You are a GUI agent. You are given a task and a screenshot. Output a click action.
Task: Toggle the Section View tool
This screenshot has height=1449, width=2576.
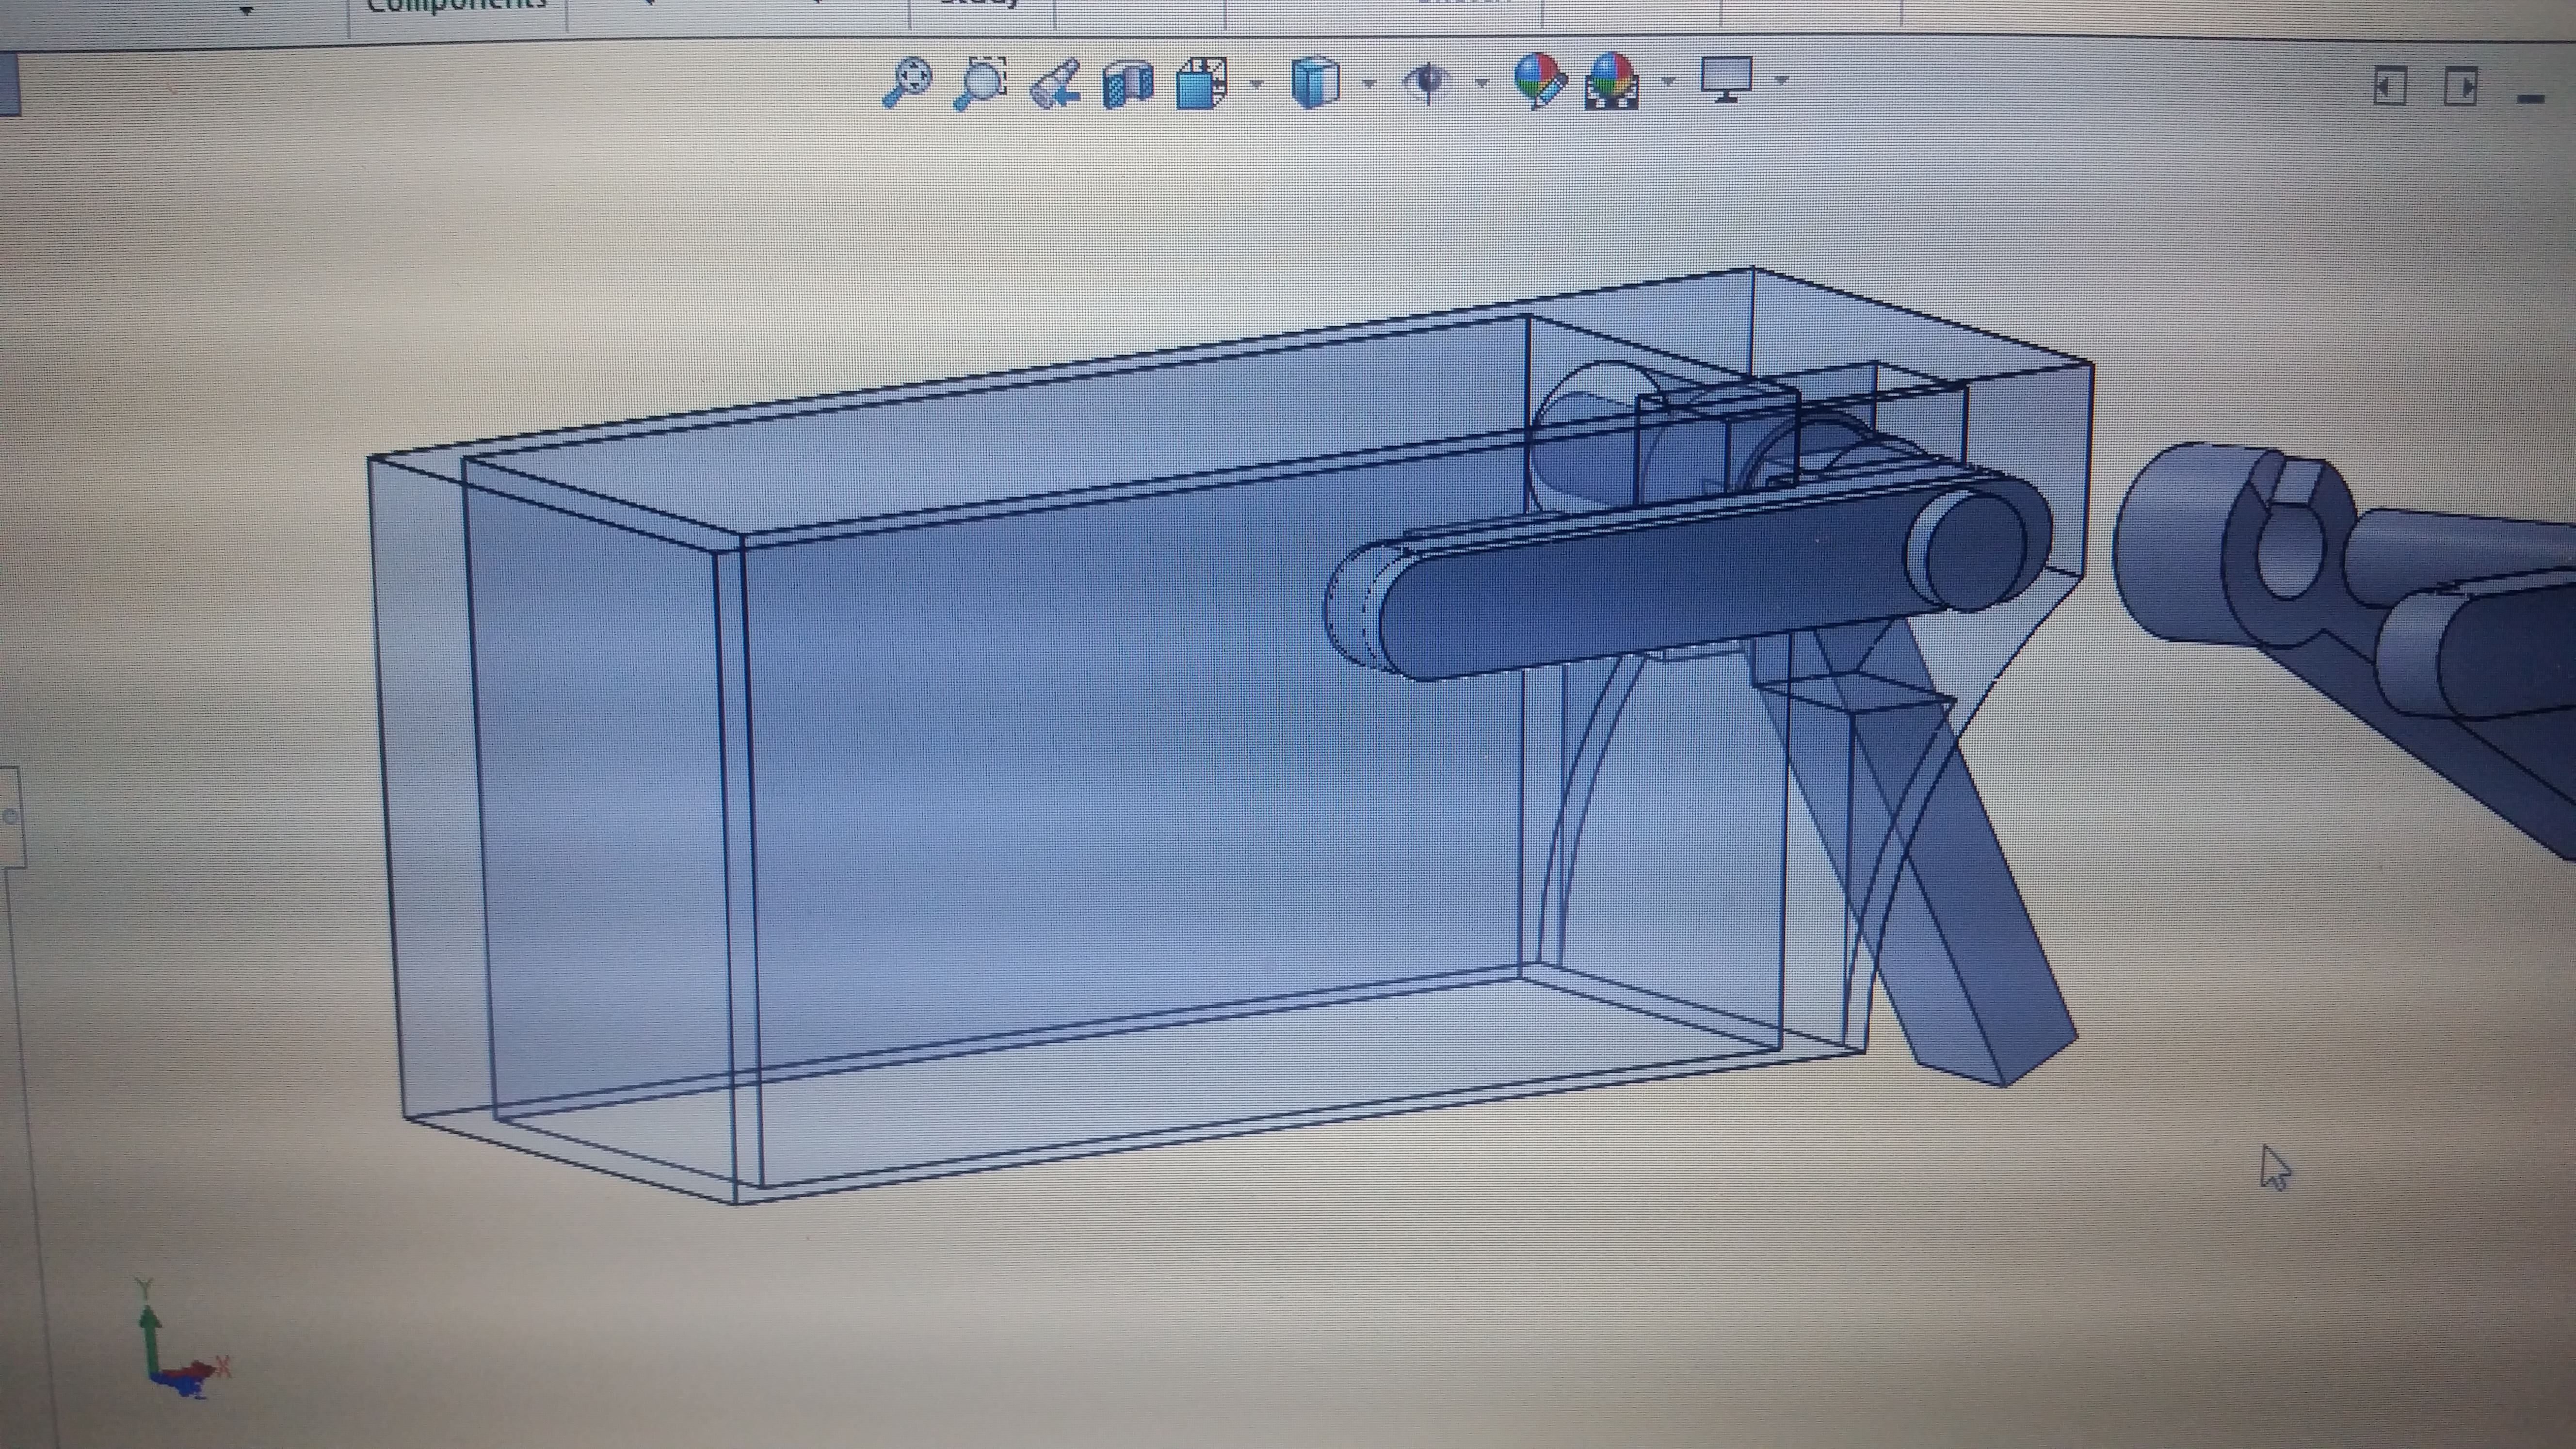[x=1128, y=83]
